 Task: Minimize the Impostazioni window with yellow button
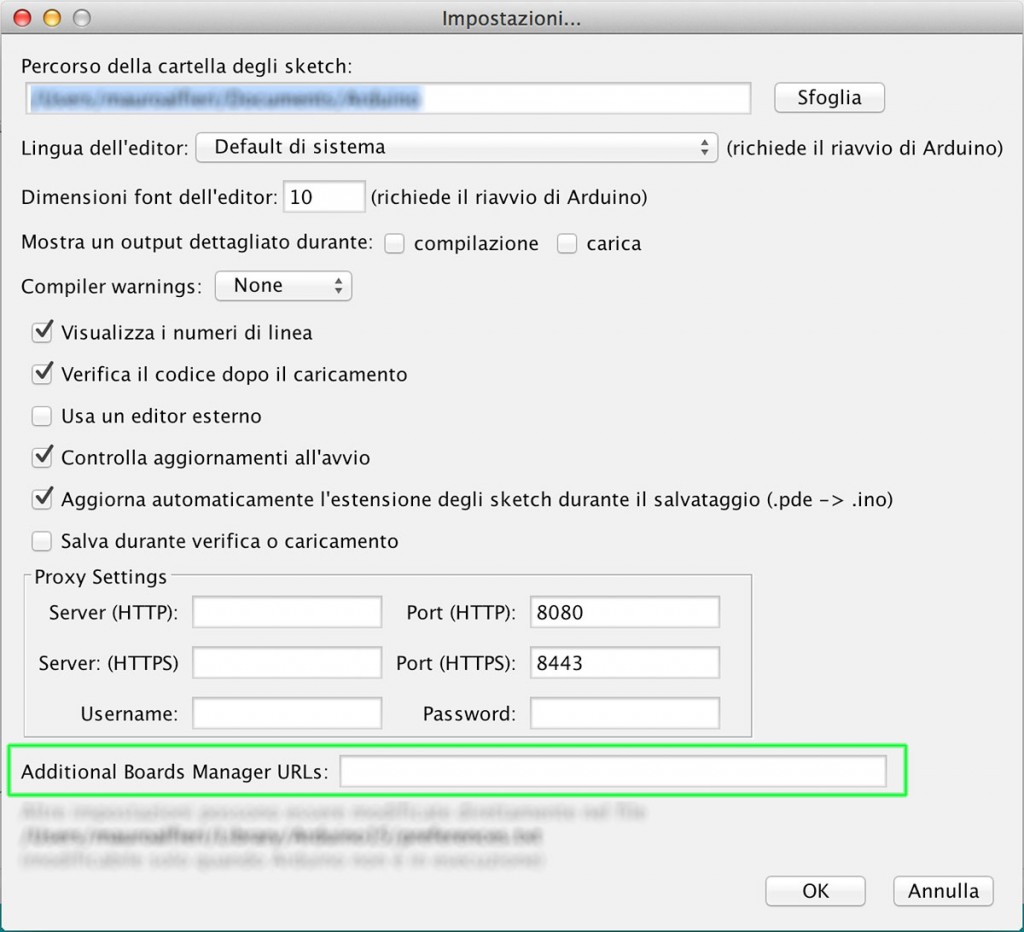tap(52, 18)
